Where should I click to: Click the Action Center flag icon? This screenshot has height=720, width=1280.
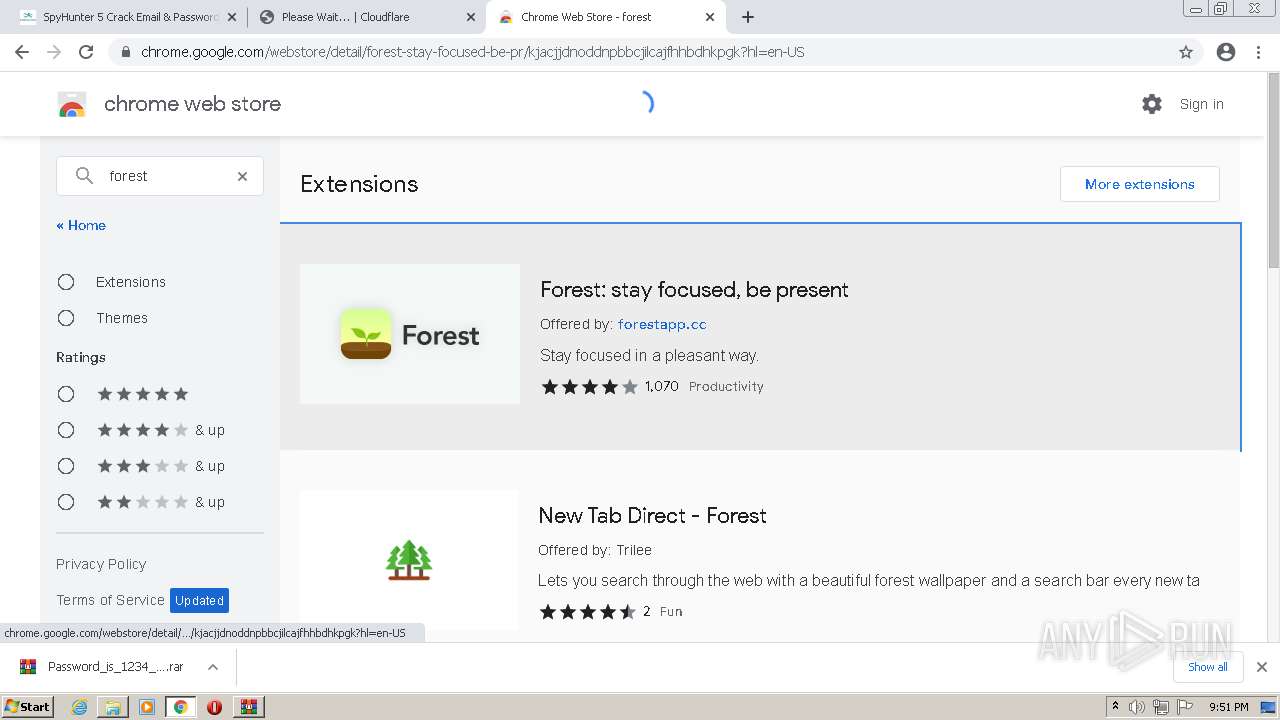pyautogui.click(x=1185, y=707)
